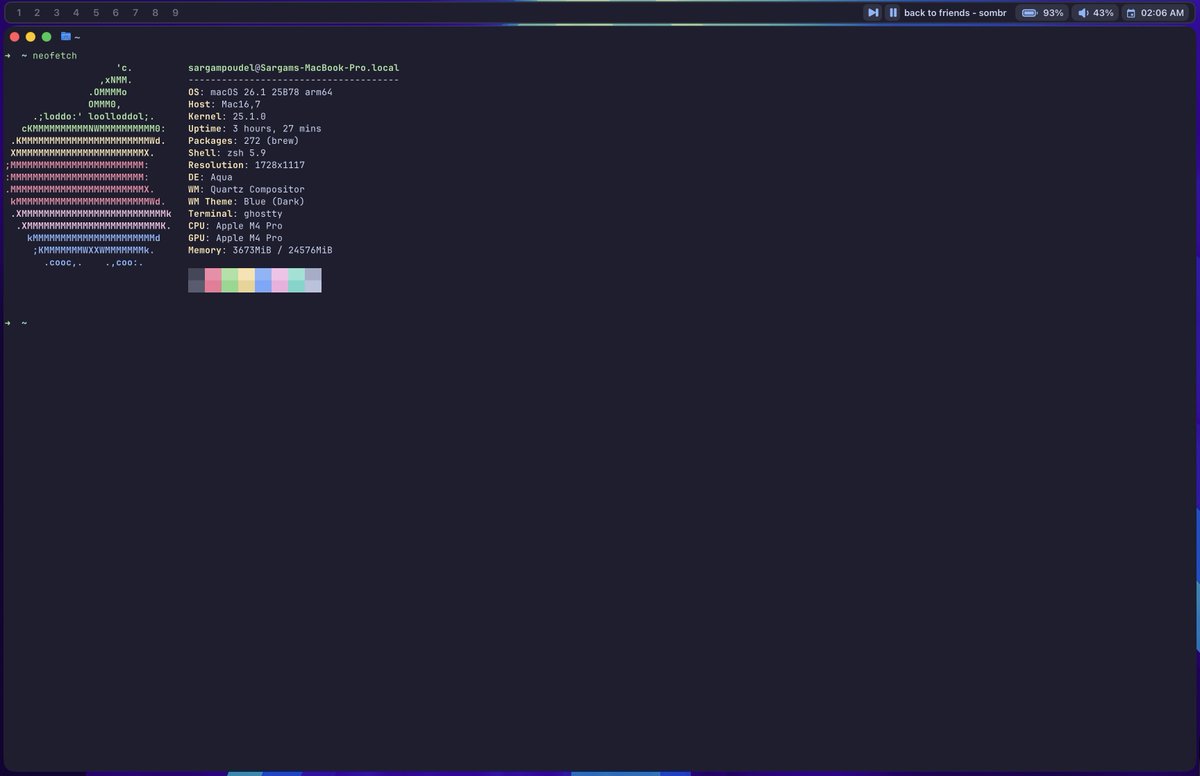The image size is (1200, 776).
Task: Click the 'OS: macOS 26.1 25B78 arm64' line
Action: (x=260, y=92)
